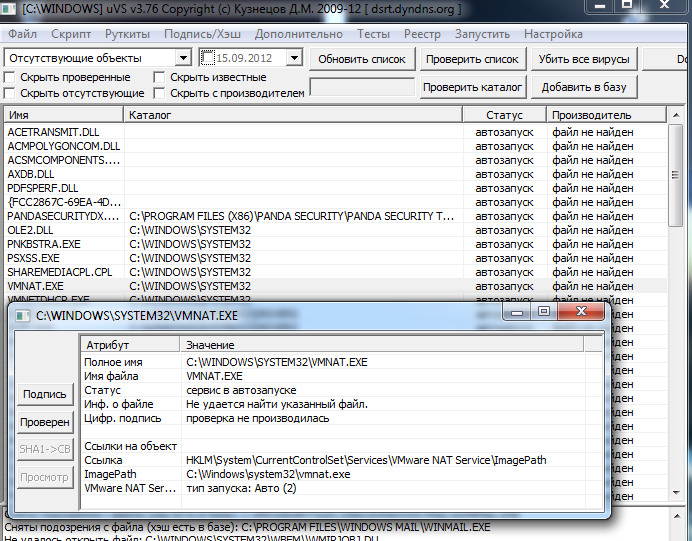692x541 pixels.
Task: Click the main list scrollbar thumb
Action: point(675,175)
